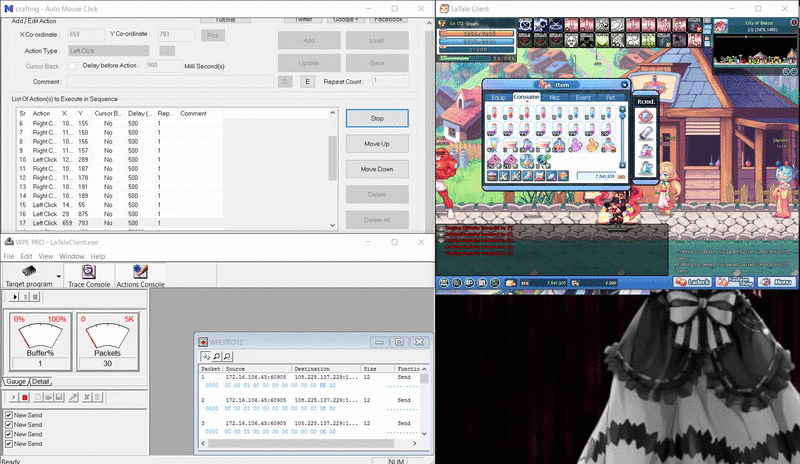Viewport: 800px width, 464px height.
Task: Click packet list vertical scroll down arrow
Action: [x=424, y=433]
